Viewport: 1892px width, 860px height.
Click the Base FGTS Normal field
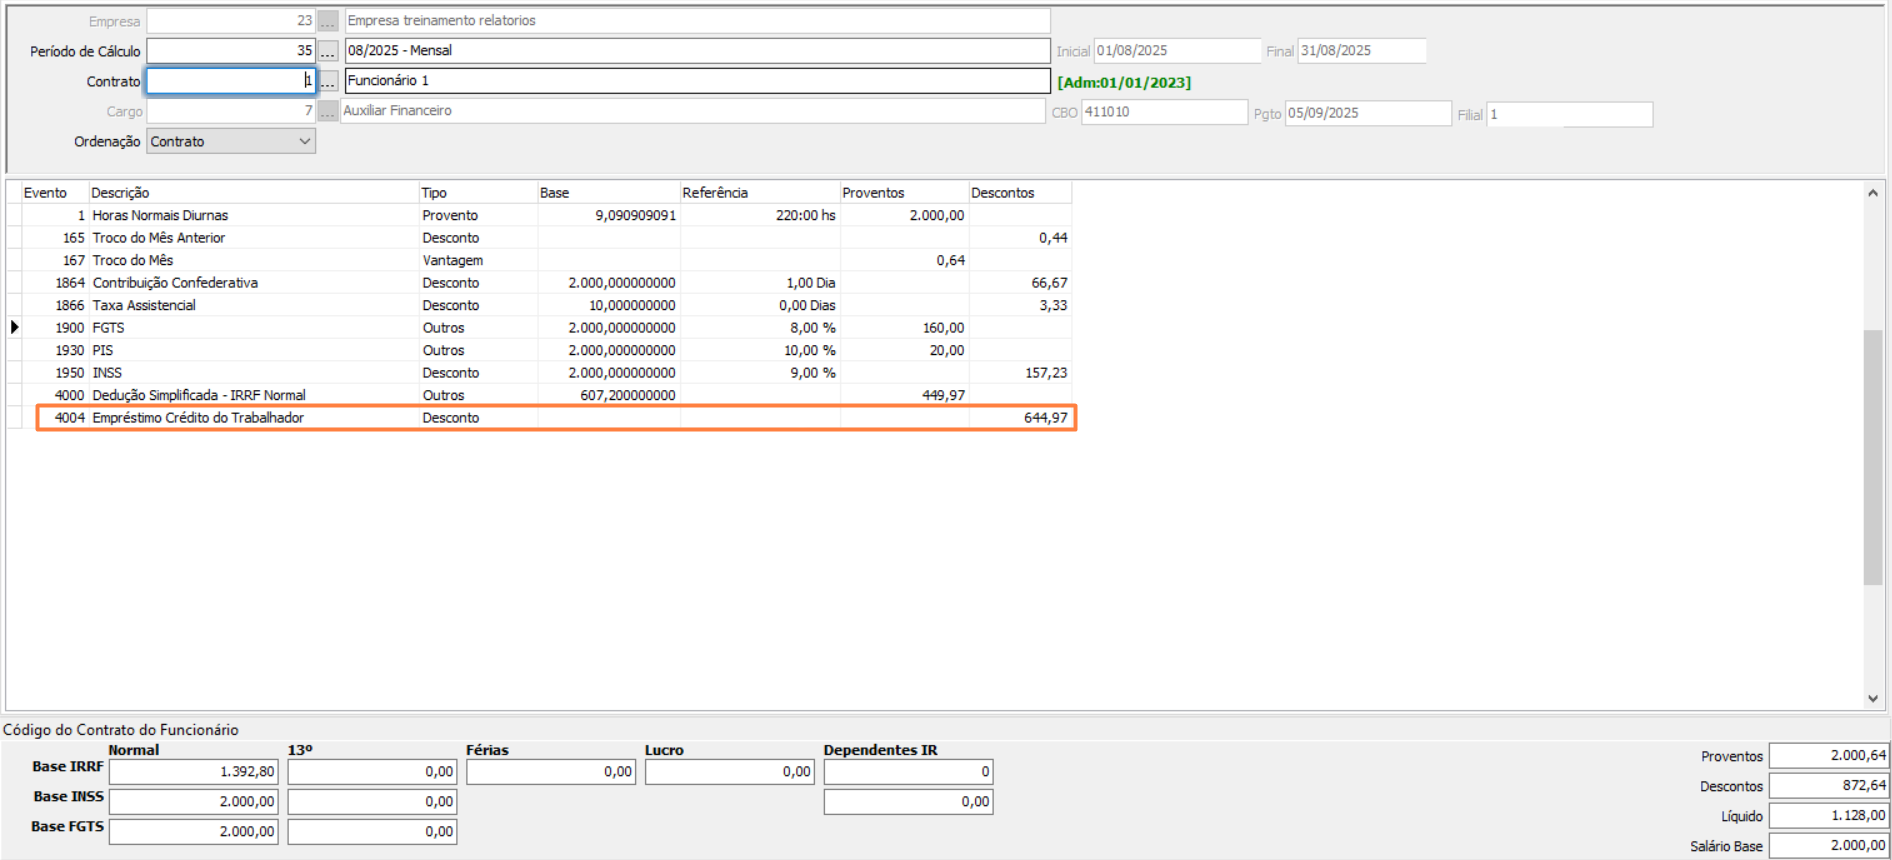coord(194,832)
